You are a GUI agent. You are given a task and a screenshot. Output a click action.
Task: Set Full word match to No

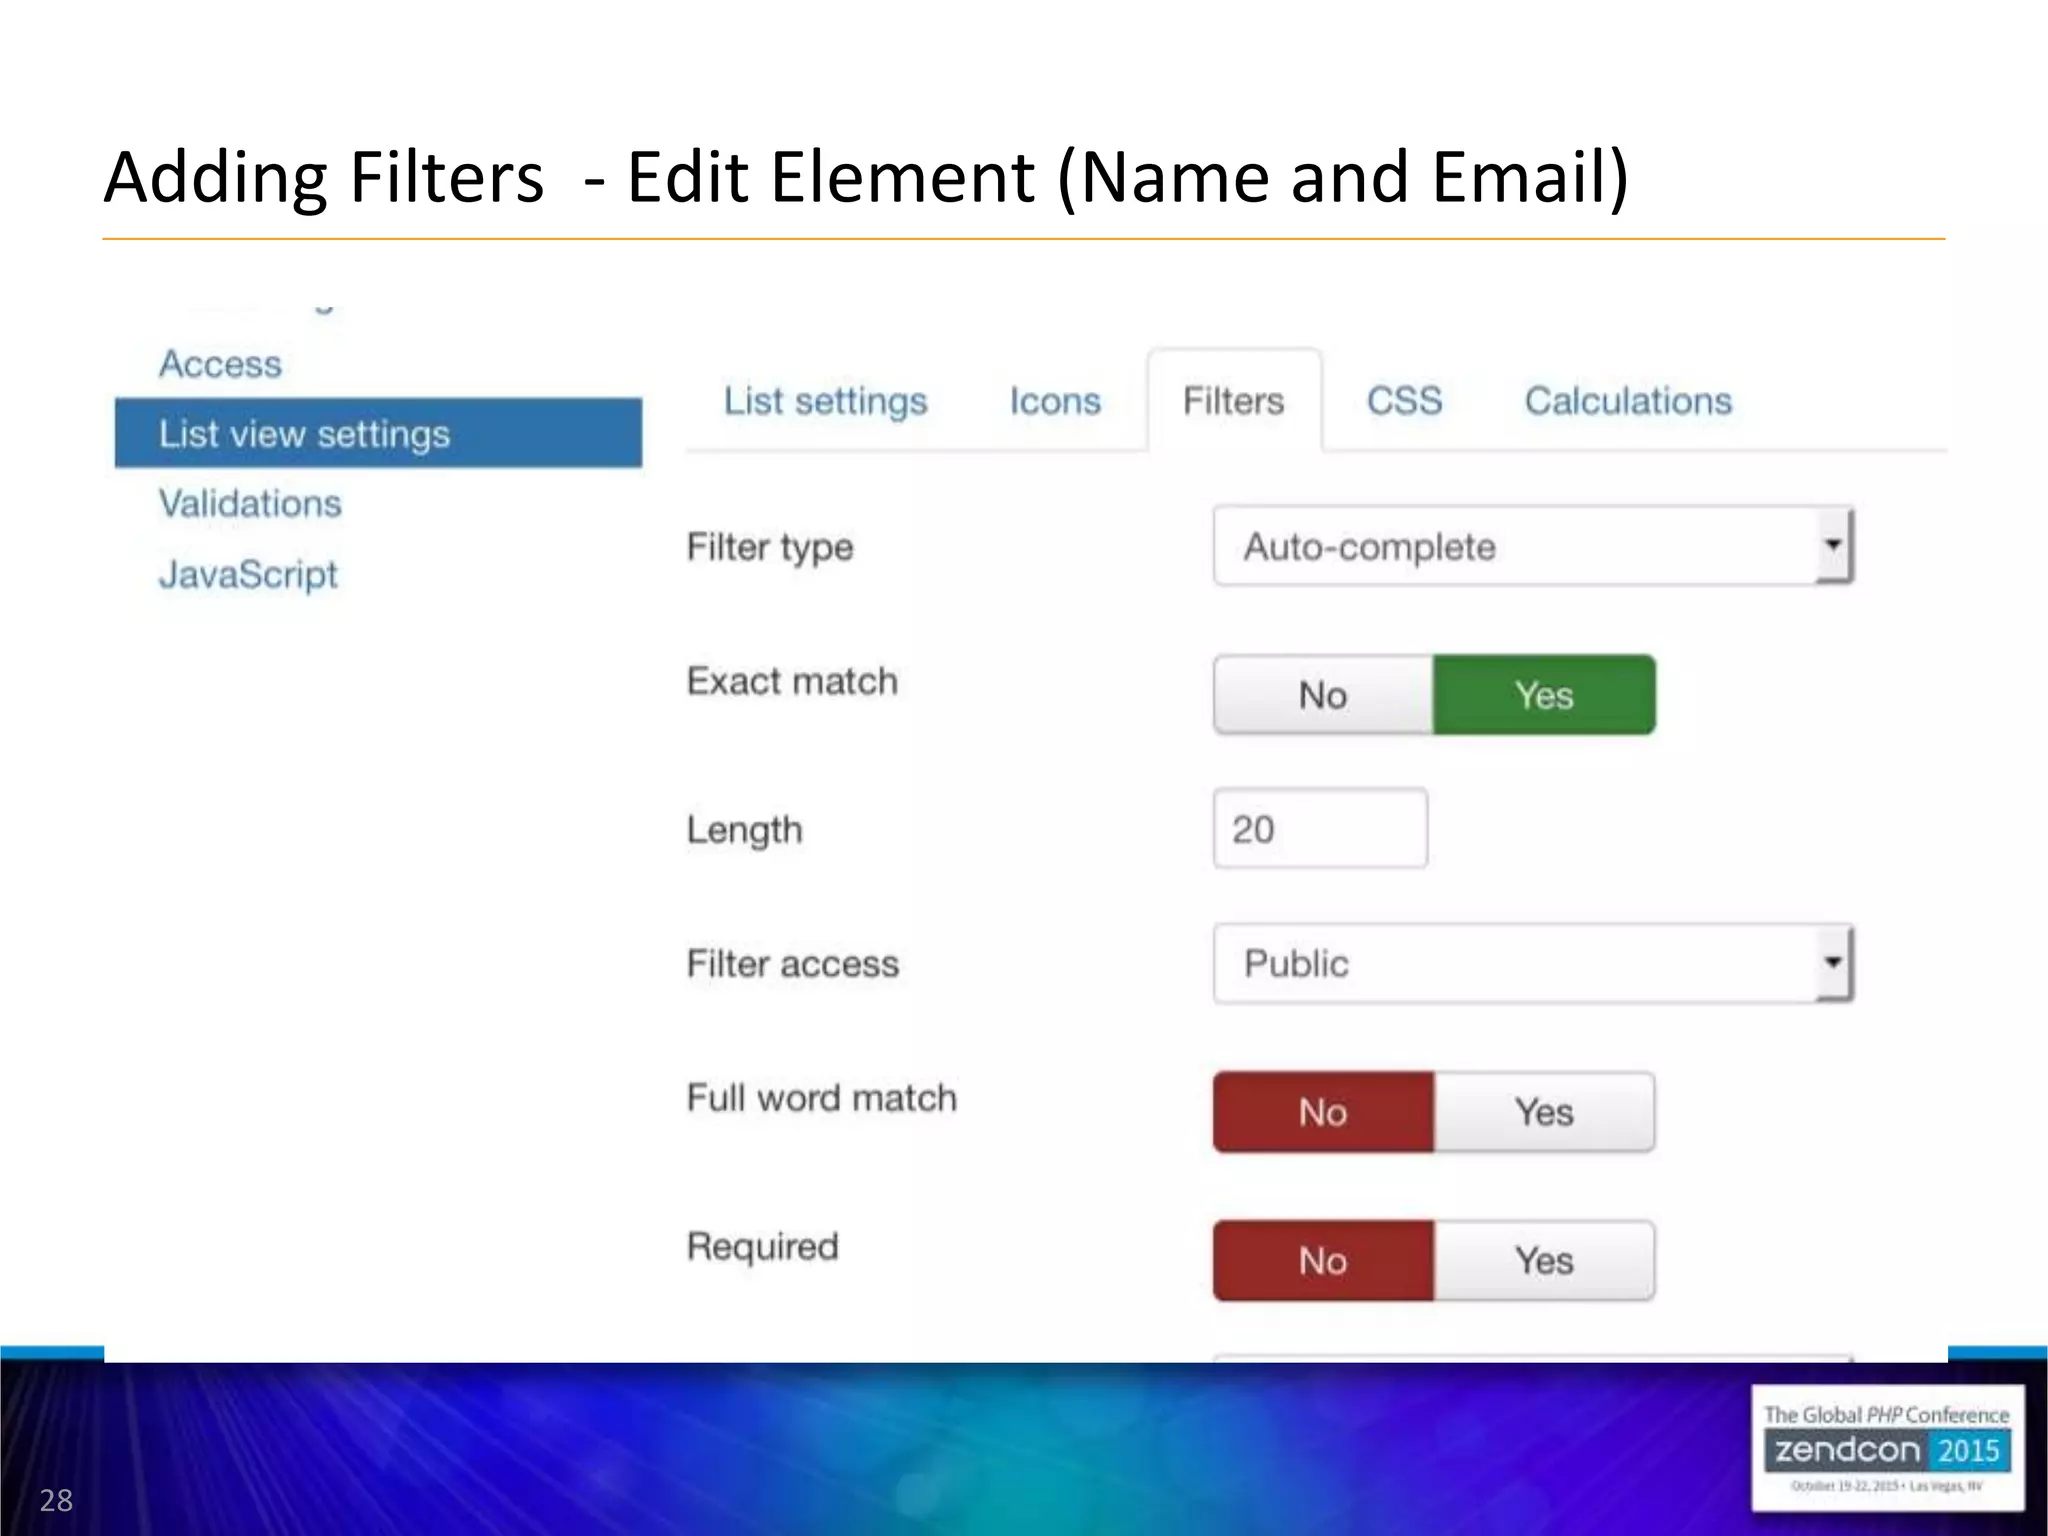click(1323, 1112)
